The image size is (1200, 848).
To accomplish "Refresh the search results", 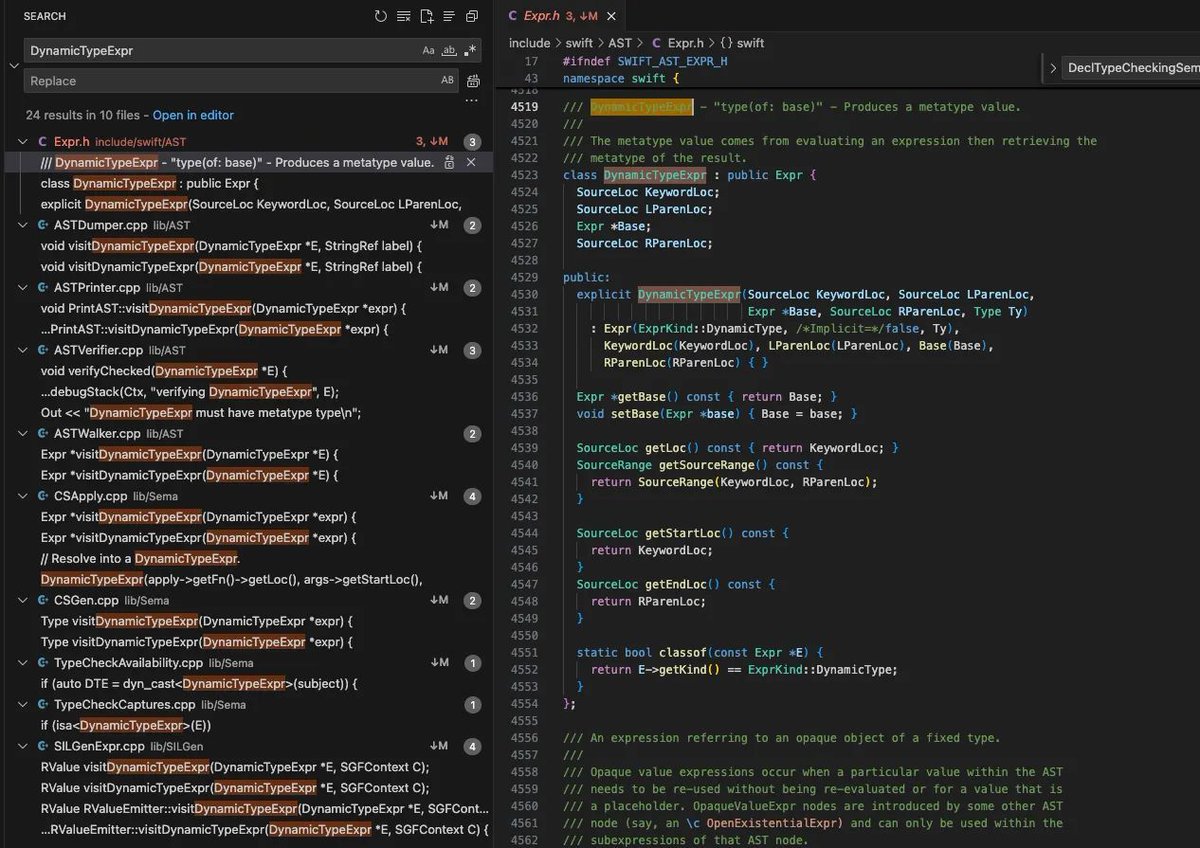I will (x=381, y=16).
